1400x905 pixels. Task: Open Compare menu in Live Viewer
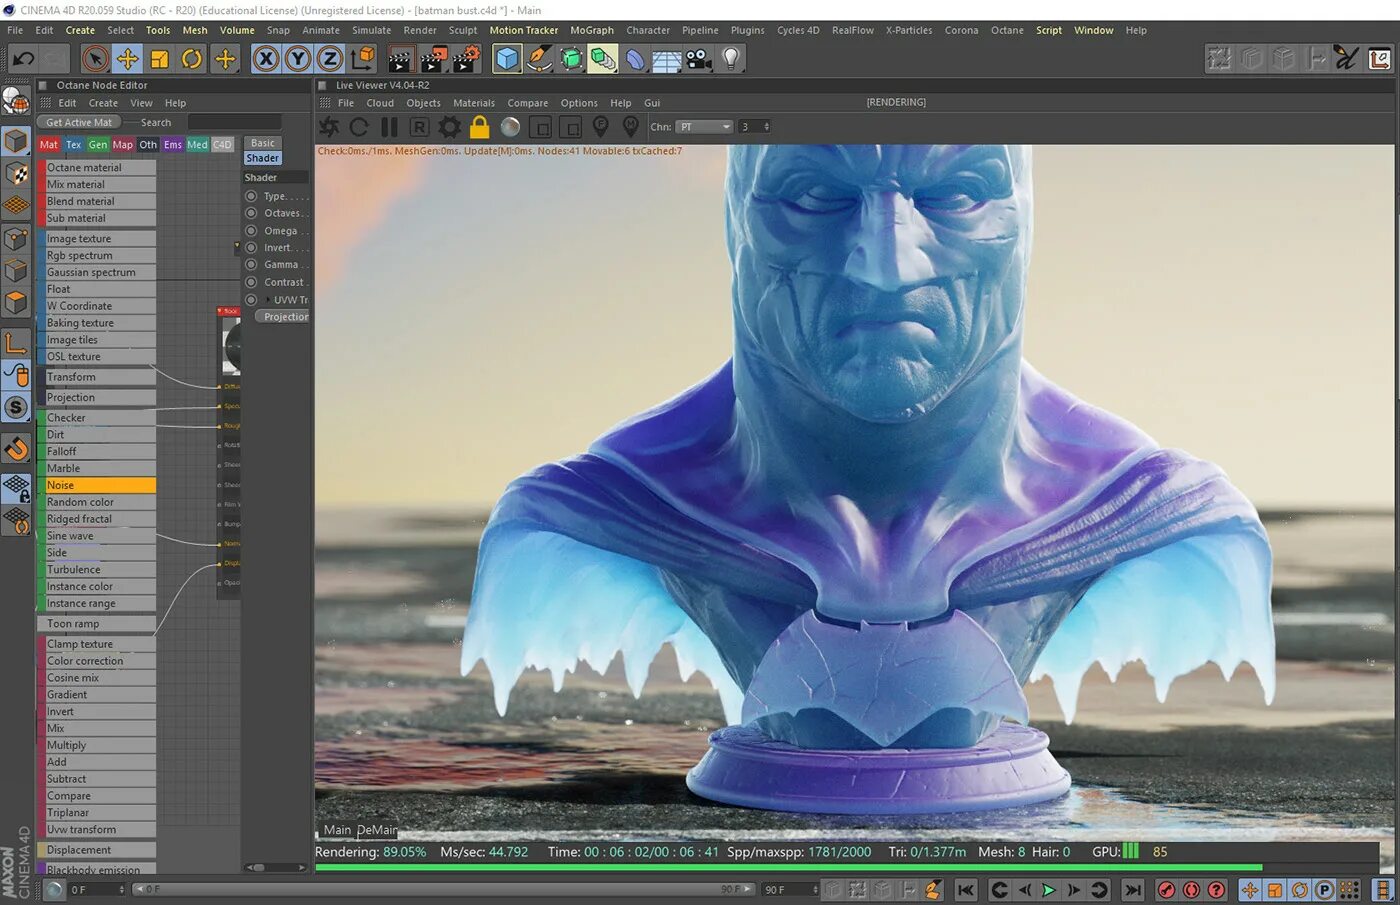coord(527,103)
